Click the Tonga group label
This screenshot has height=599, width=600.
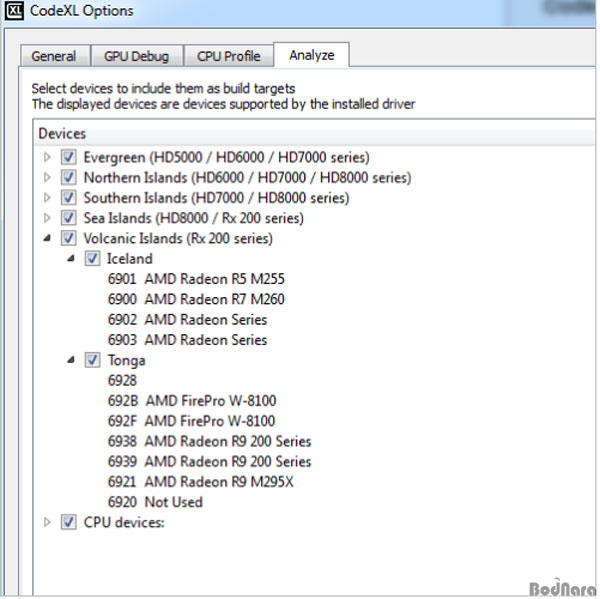[x=126, y=361]
